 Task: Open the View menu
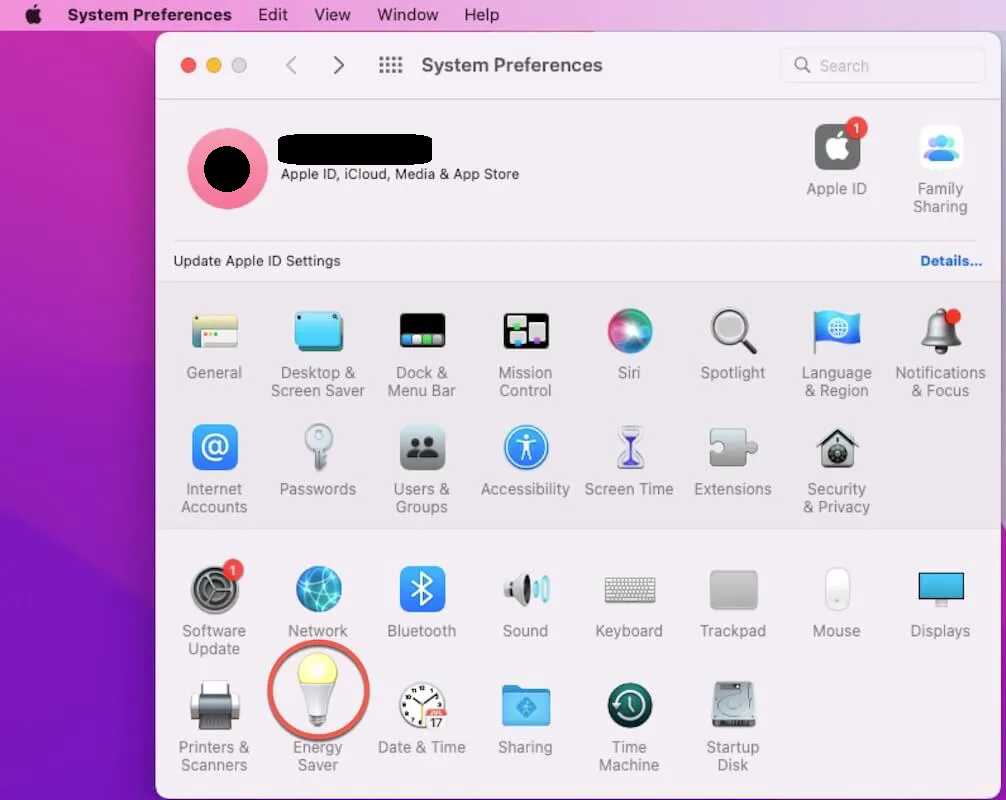pos(332,14)
